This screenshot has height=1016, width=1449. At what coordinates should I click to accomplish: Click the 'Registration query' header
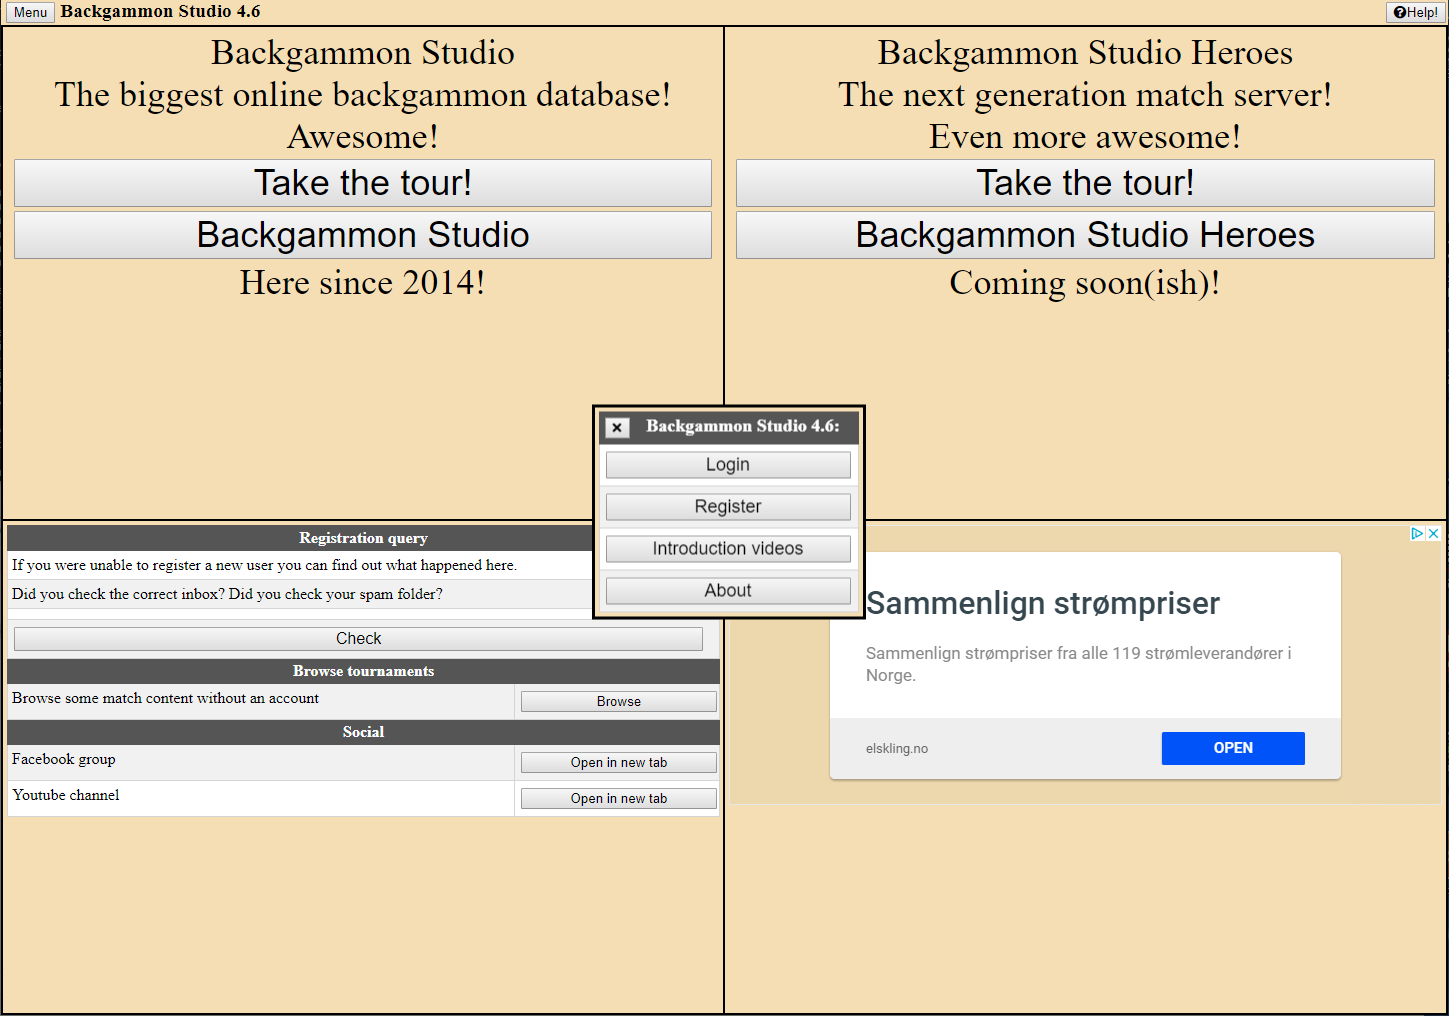[x=363, y=538]
